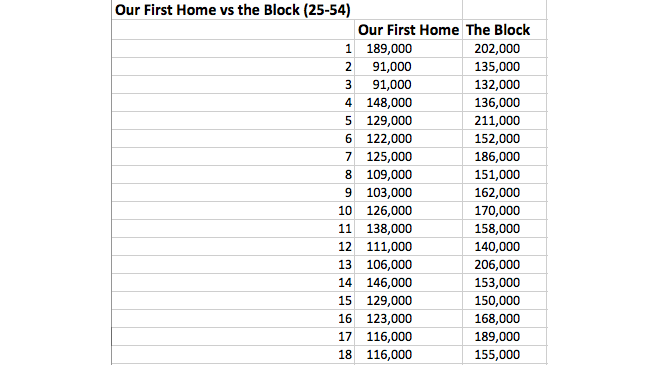
Task: Click the cell with 148,000
Action: [408, 103]
